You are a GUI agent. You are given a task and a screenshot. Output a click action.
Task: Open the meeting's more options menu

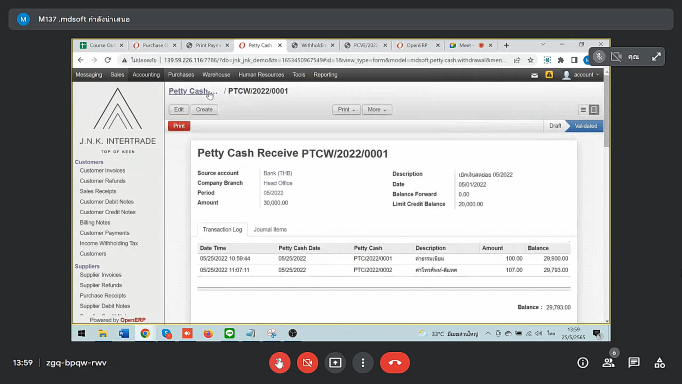pos(363,363)
